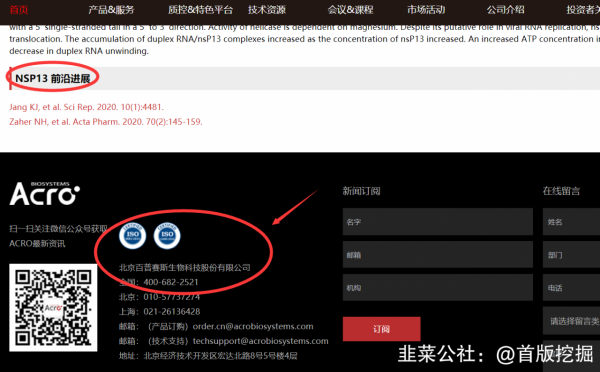Image resolution: width=600 pixels, height=372 pixels.
Task: Focus the 部门 message field
Action: [x=571, y=255]
